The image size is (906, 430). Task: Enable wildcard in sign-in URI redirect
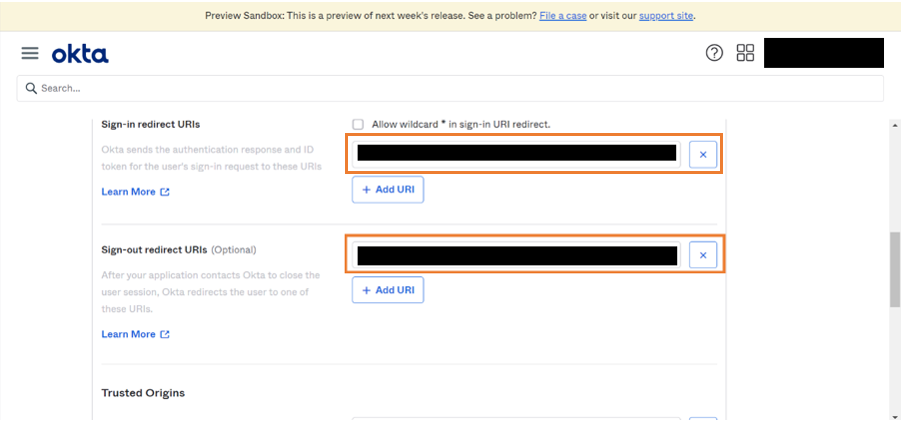pos(358,124)
